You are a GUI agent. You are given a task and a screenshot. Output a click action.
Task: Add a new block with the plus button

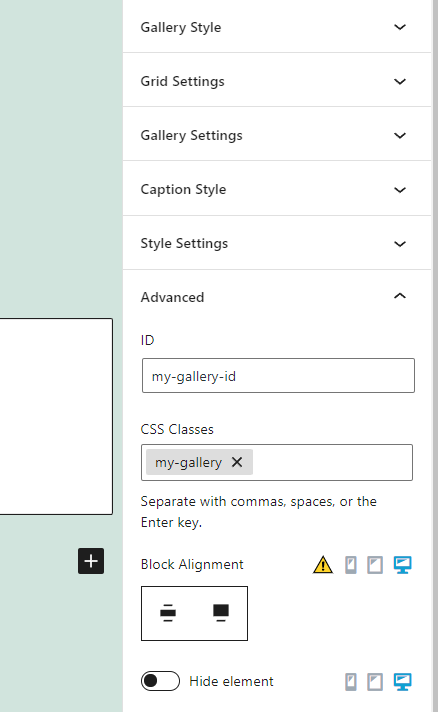[91, 561]
